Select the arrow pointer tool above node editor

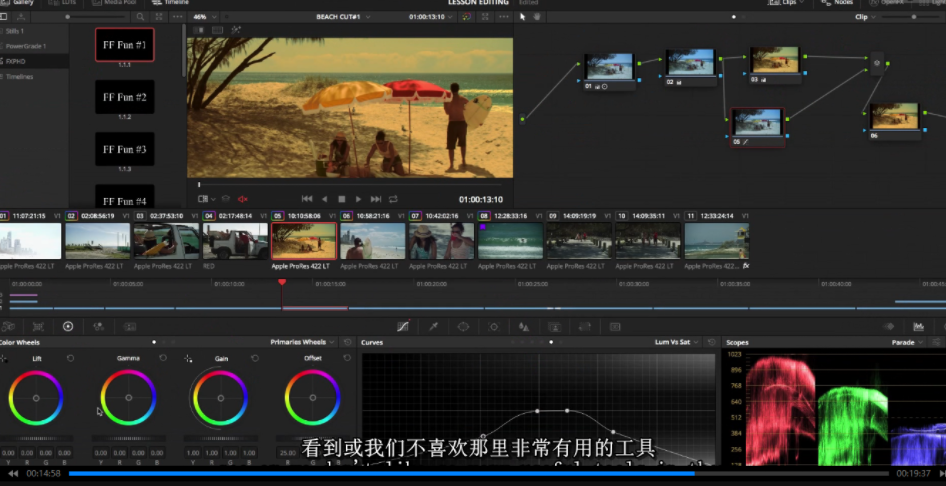pos(522,17)
